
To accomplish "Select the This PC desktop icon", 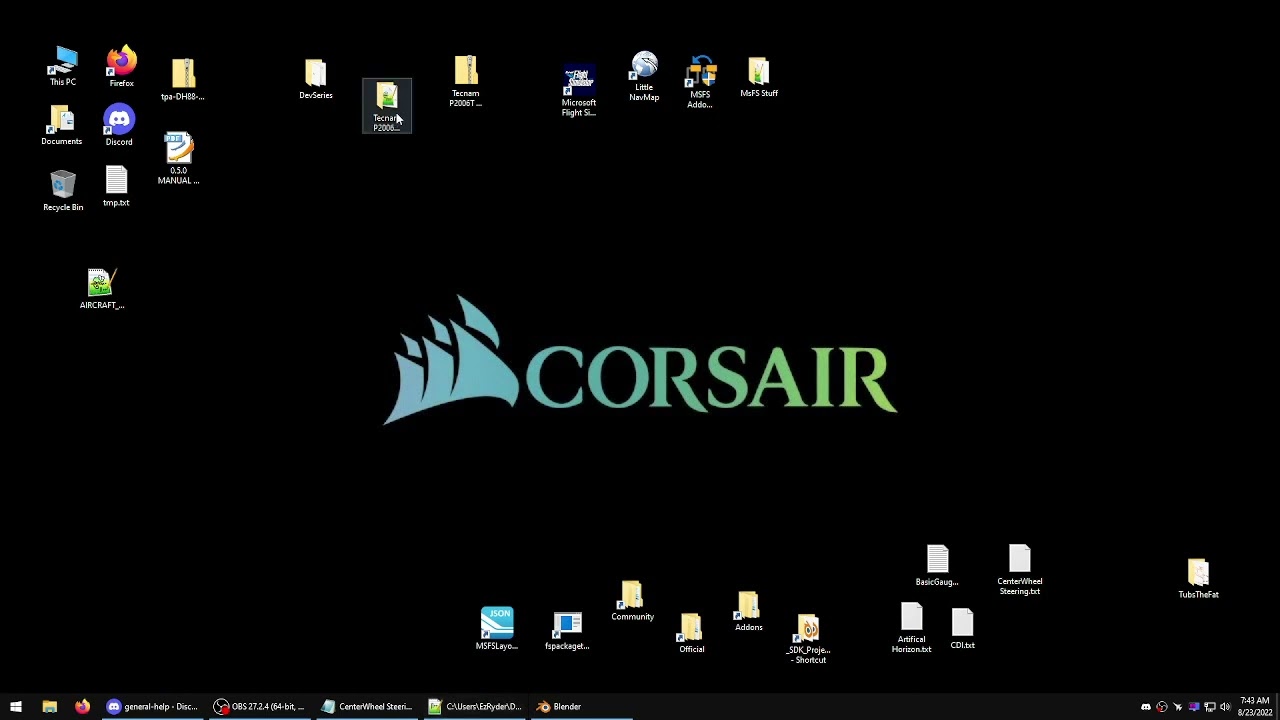I will tap(63, 66).
